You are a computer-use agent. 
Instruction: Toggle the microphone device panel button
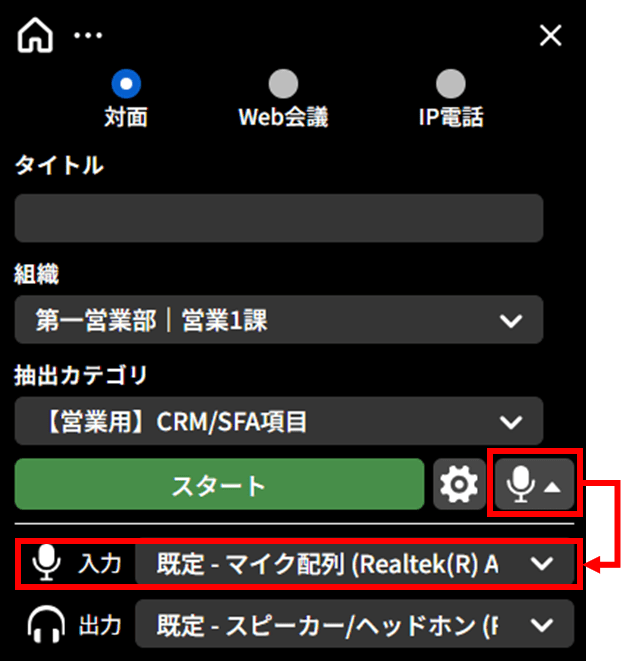point(534,484)
